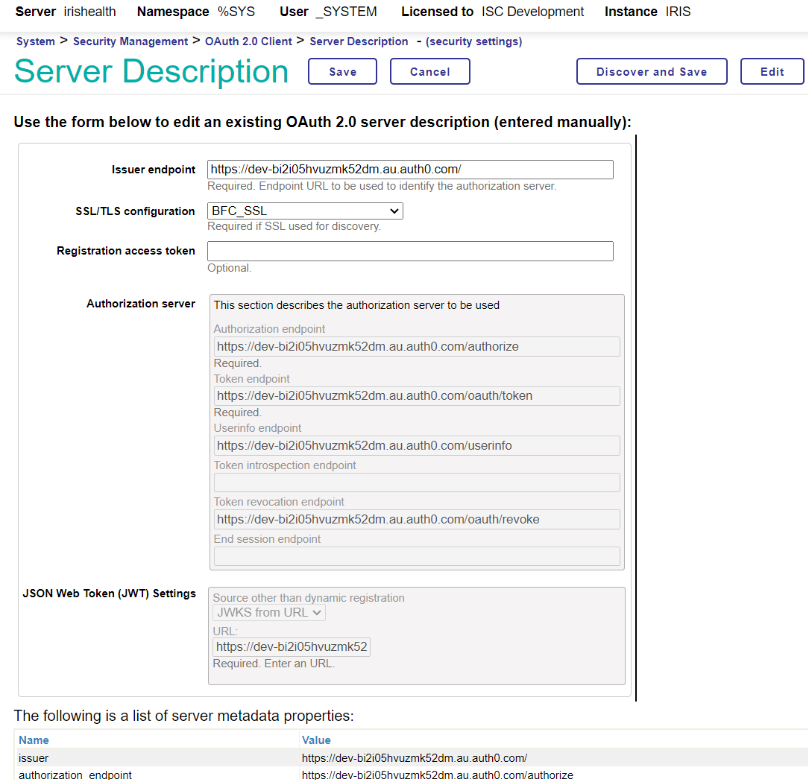
Task: Open the SSL/TLS configuration dropdown
Action: (305, 211)
